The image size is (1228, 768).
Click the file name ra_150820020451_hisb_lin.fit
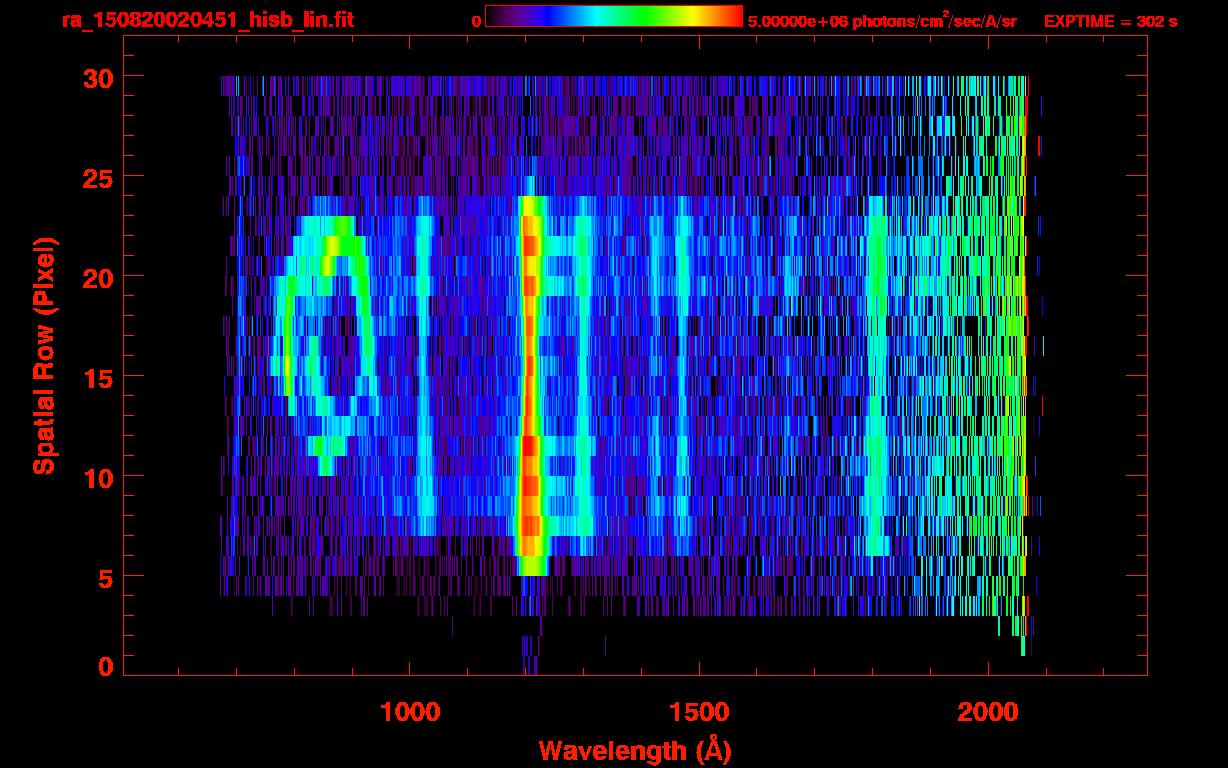click(x=207, y=20)
